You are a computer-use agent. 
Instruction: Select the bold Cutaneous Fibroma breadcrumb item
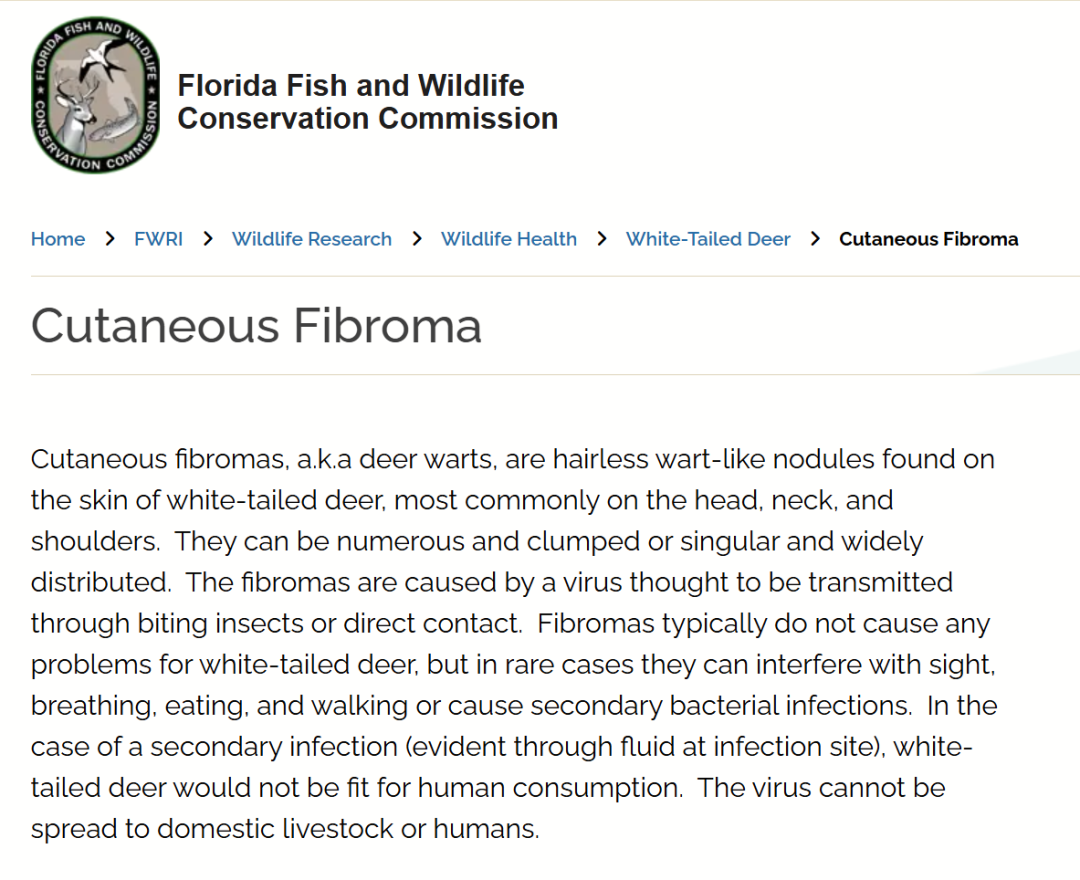point(928,239)
